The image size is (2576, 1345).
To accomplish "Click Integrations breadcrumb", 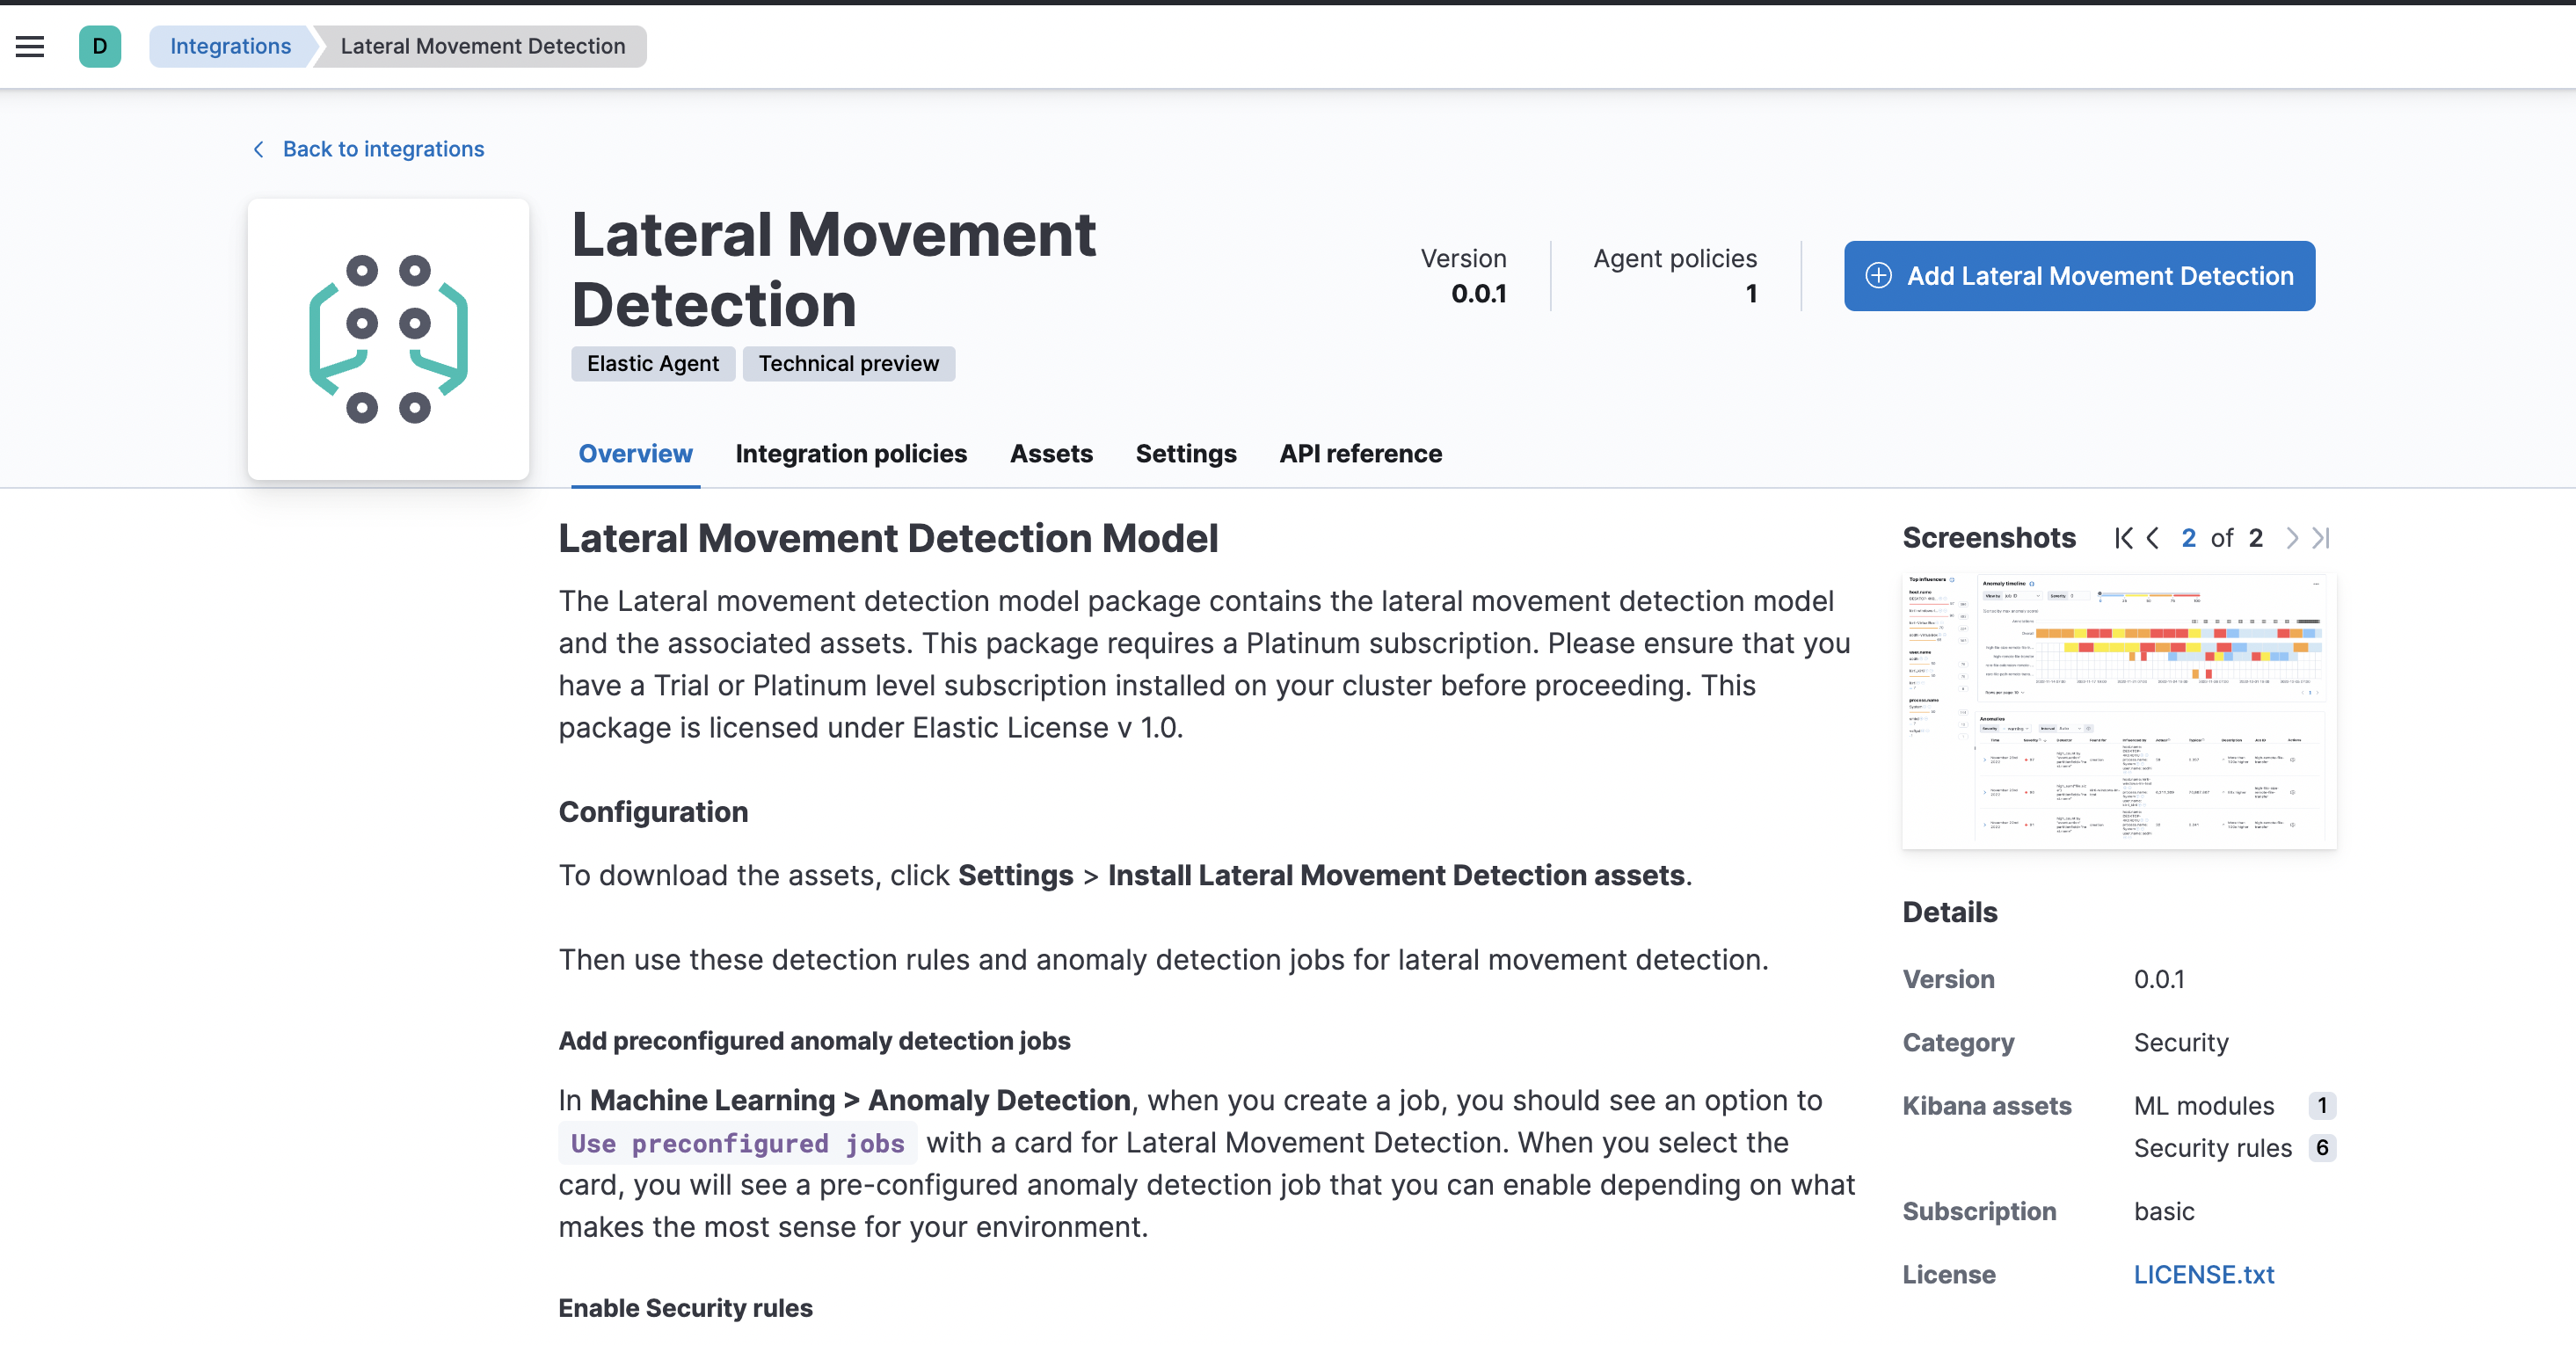I will [230, 46].
